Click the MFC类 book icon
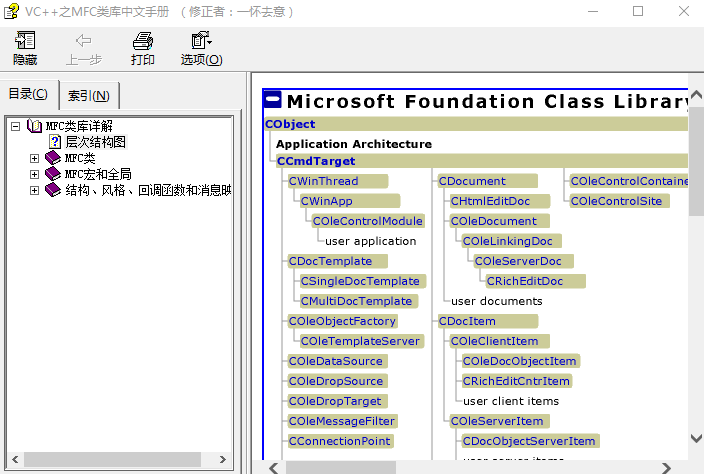This screenshot has width=704, height=474. (53, 158)
